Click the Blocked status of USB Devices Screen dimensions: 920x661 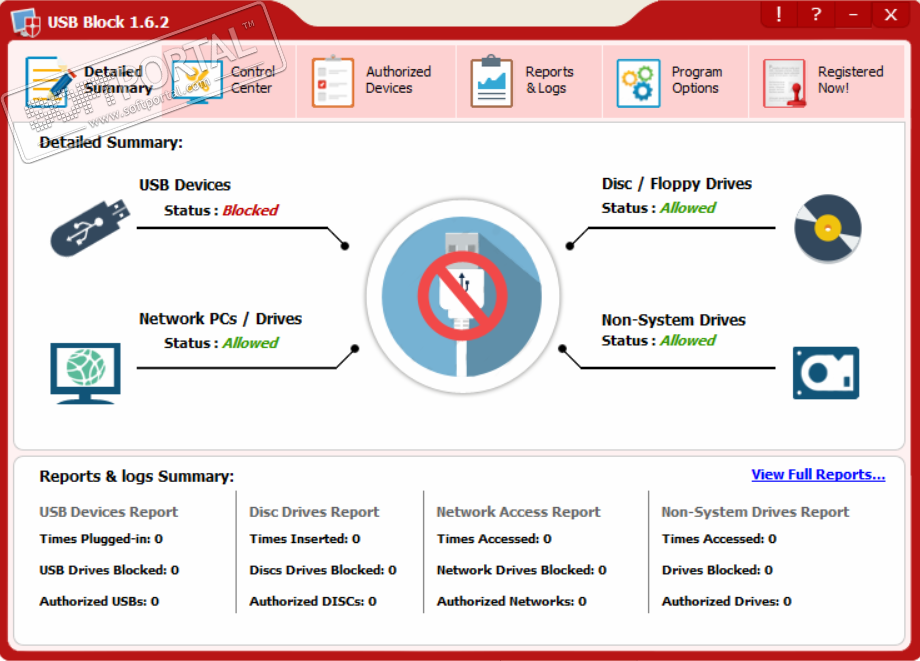pos(250,210)
